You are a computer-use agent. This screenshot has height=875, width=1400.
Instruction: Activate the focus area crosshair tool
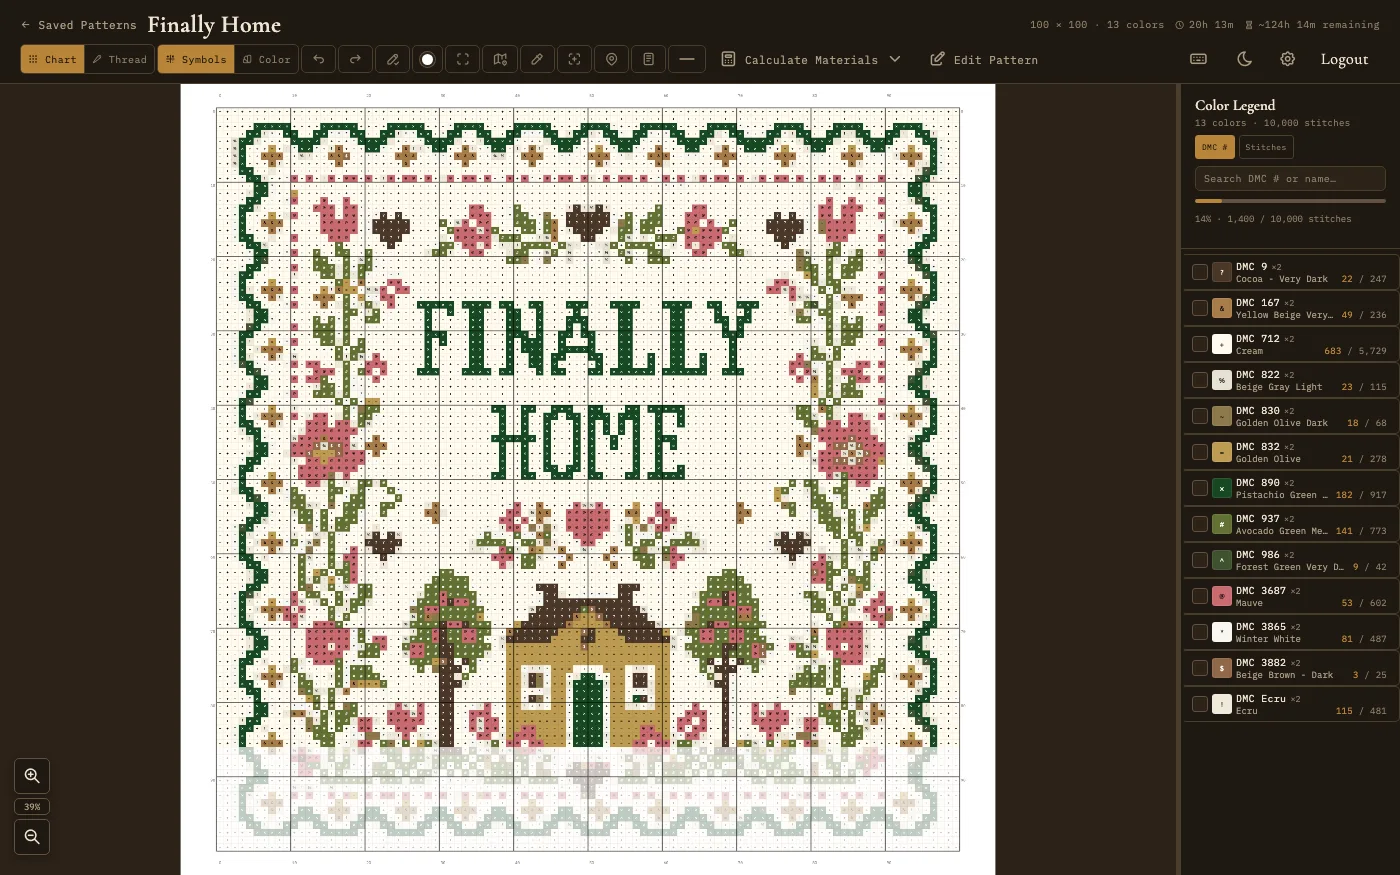[574, 59]
